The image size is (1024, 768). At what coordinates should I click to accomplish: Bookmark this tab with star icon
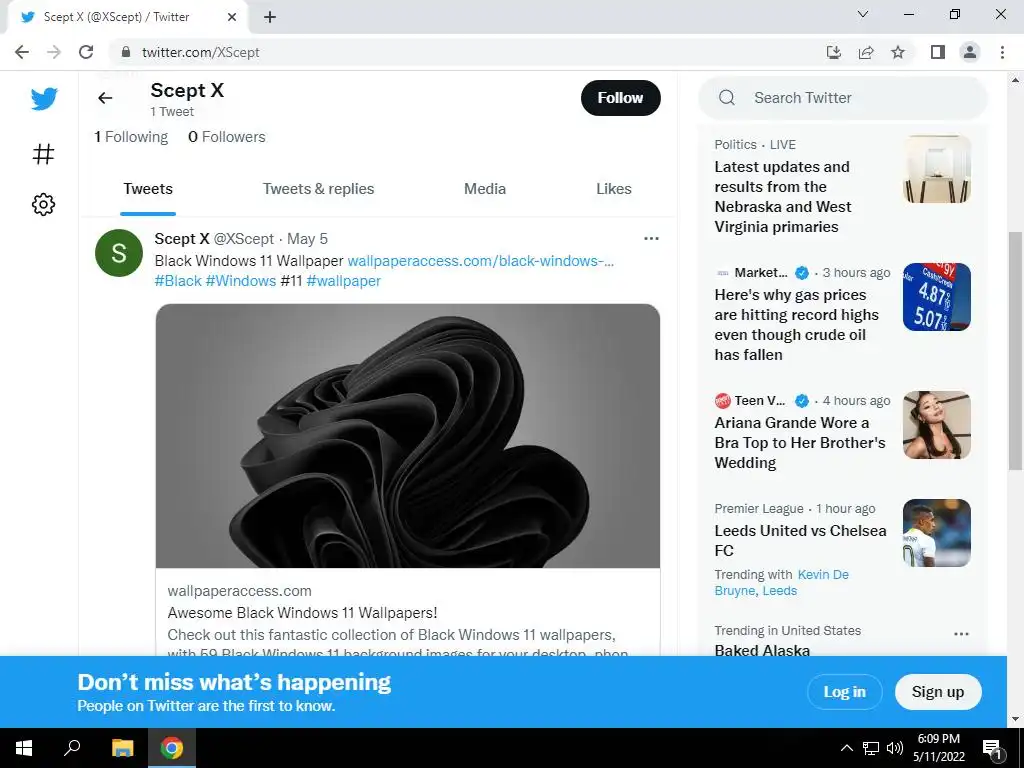(898, 52)
